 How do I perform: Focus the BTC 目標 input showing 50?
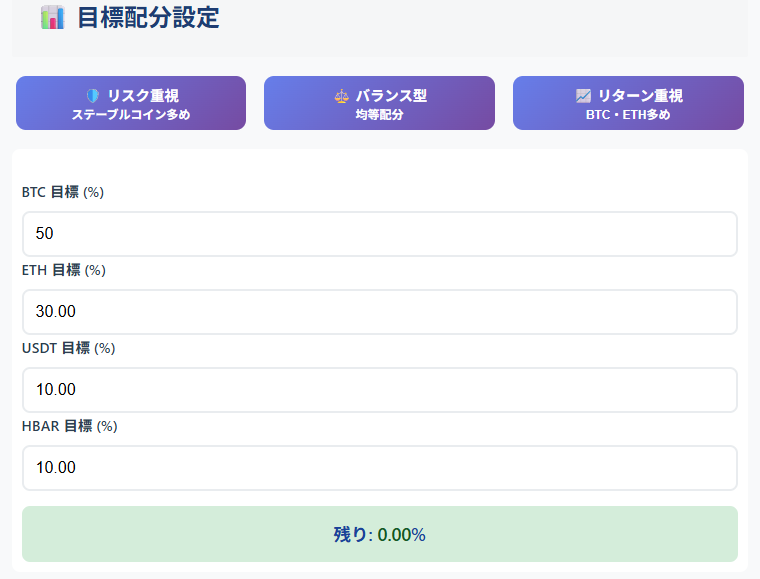(379, 234)
